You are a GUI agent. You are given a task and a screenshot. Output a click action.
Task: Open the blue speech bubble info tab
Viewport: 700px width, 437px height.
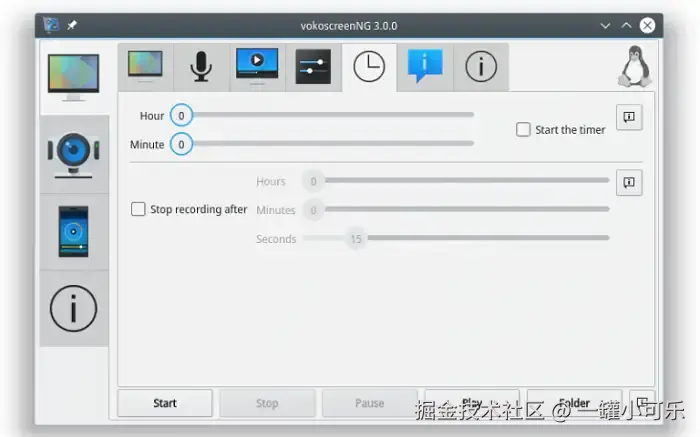click(425, 67)
